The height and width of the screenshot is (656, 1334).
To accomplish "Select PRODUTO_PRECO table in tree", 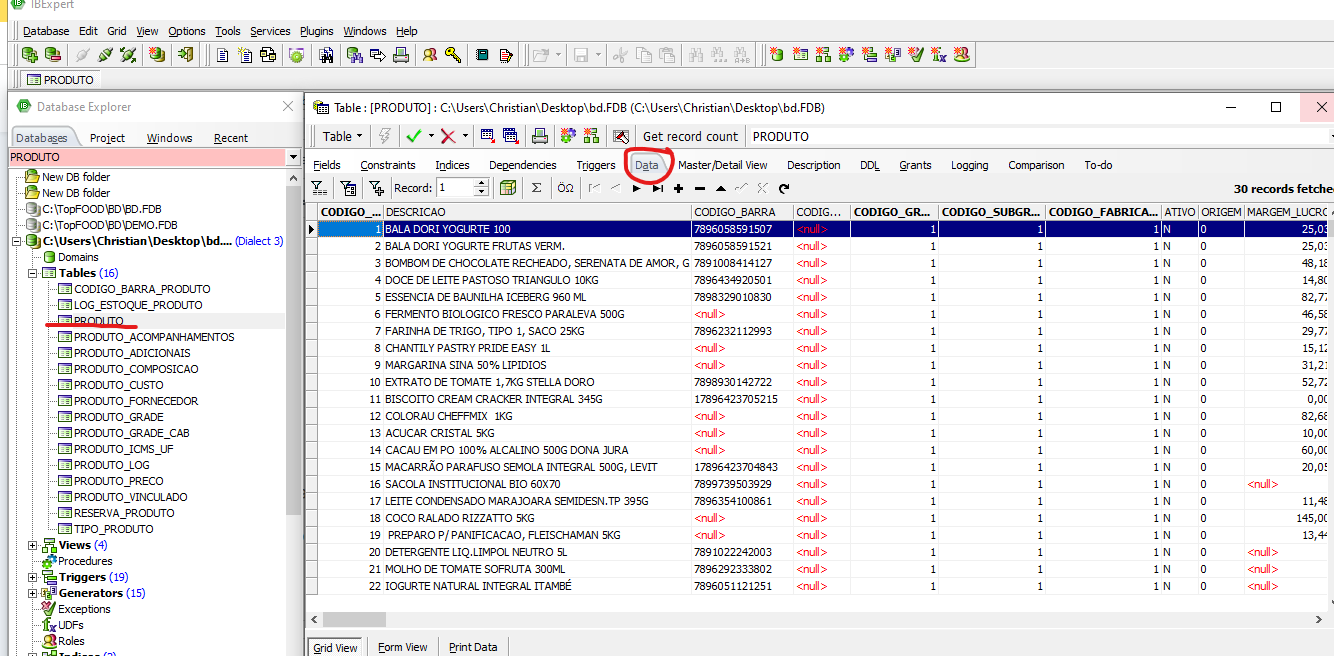I will [118, 481].
